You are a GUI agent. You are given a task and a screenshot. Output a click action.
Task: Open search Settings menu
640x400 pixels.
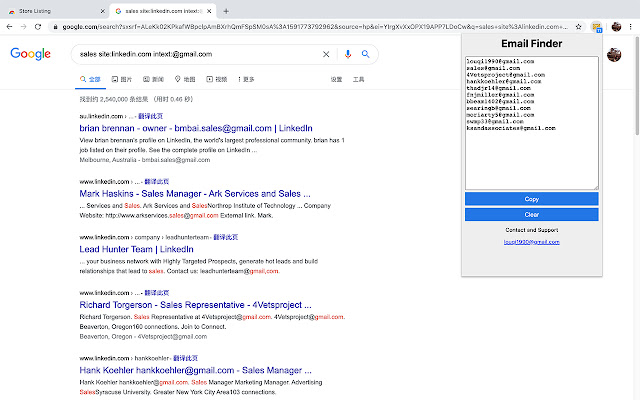[x=336, y=79]
